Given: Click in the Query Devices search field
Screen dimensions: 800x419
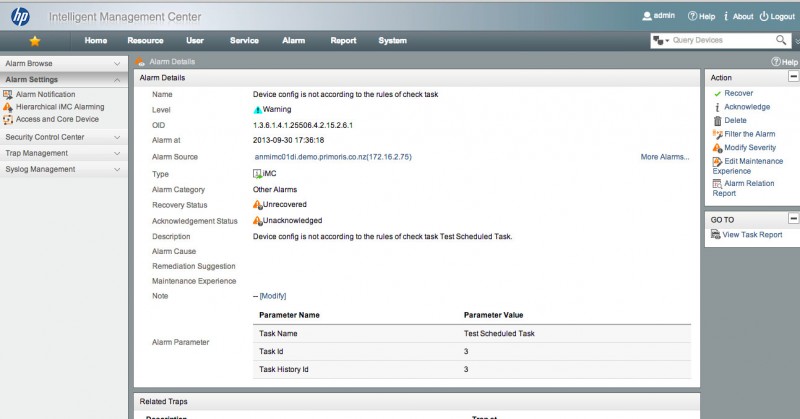Looking at the screenshot, I should 722,40.
